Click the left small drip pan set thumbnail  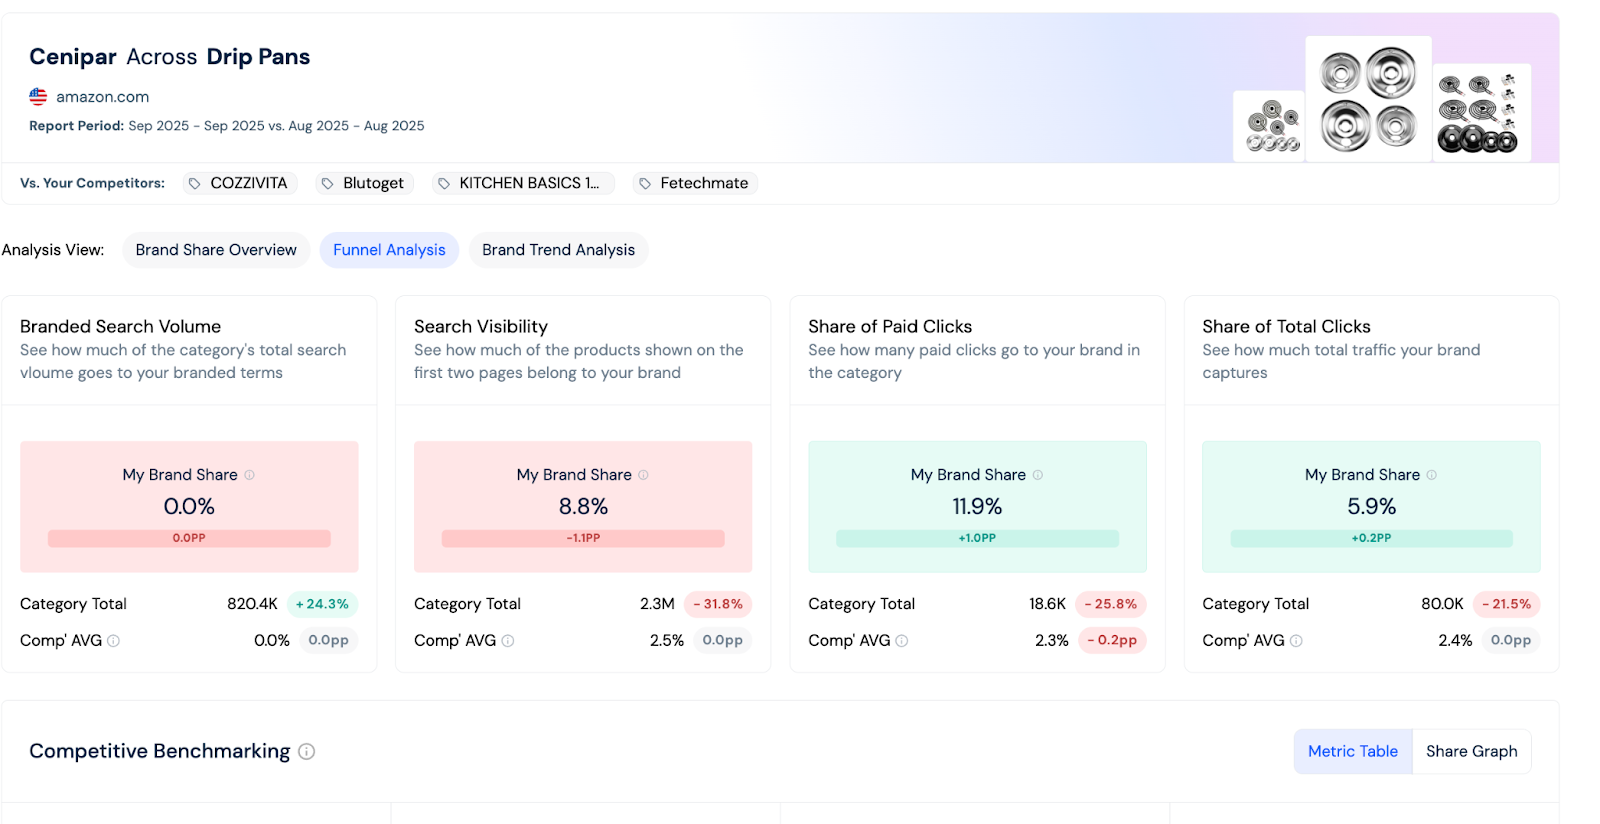pos(1270,127)
